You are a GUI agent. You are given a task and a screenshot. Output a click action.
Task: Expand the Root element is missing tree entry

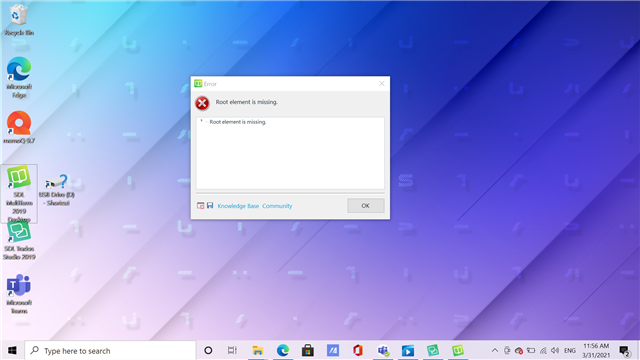click(x=201, y=121)
